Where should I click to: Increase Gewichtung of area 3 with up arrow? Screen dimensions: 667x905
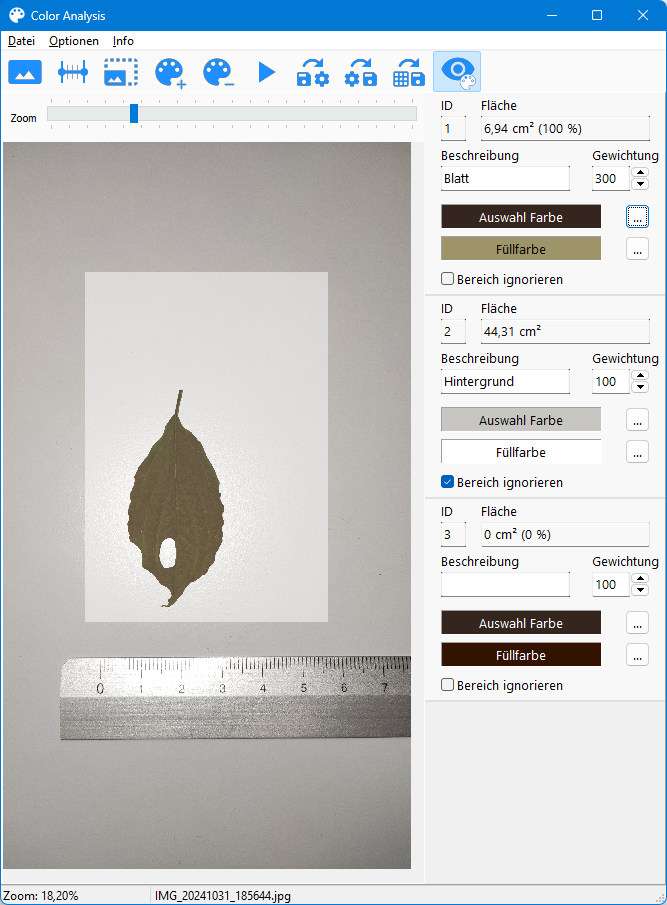click(639, 578)
